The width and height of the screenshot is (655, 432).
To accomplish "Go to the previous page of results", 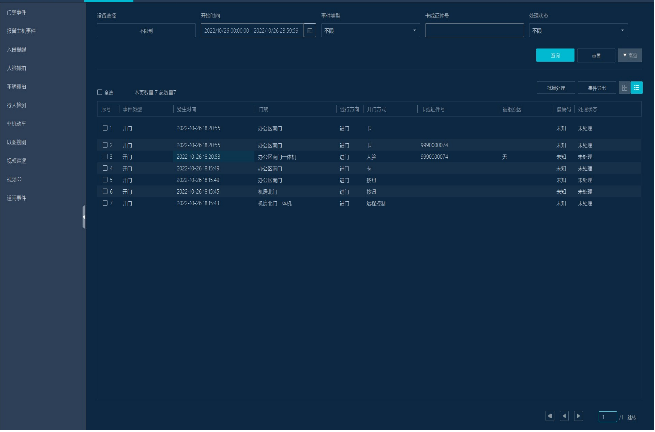I will (x=564, y=415).
